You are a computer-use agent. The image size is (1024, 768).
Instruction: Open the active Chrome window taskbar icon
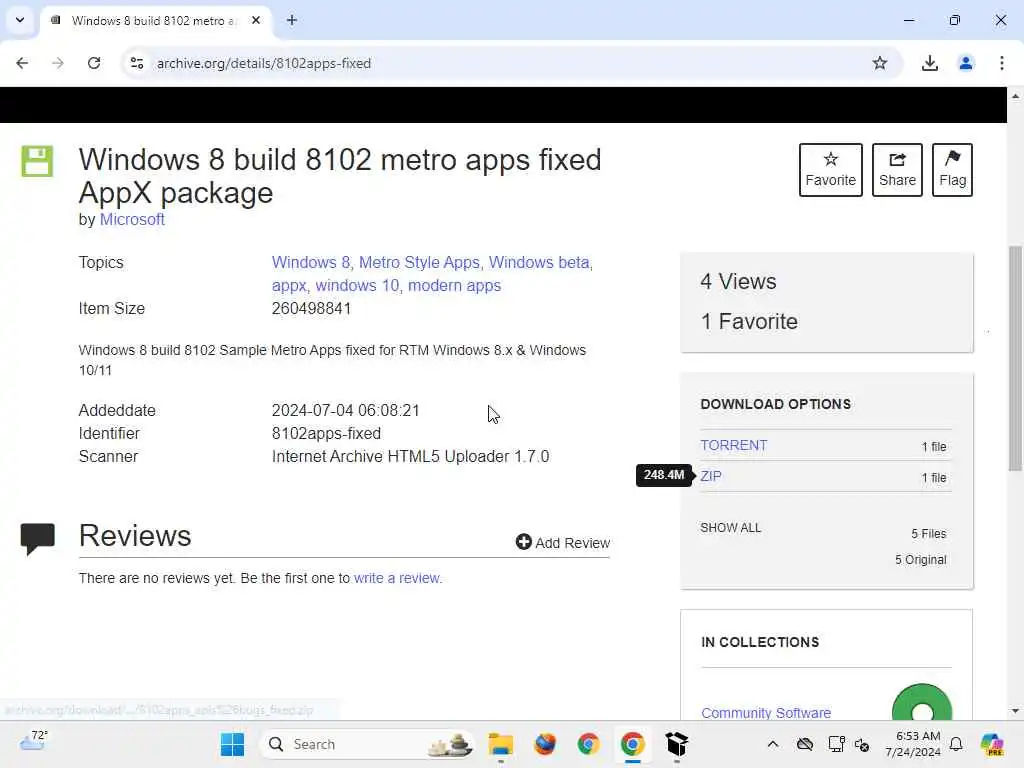coord(632,744)
